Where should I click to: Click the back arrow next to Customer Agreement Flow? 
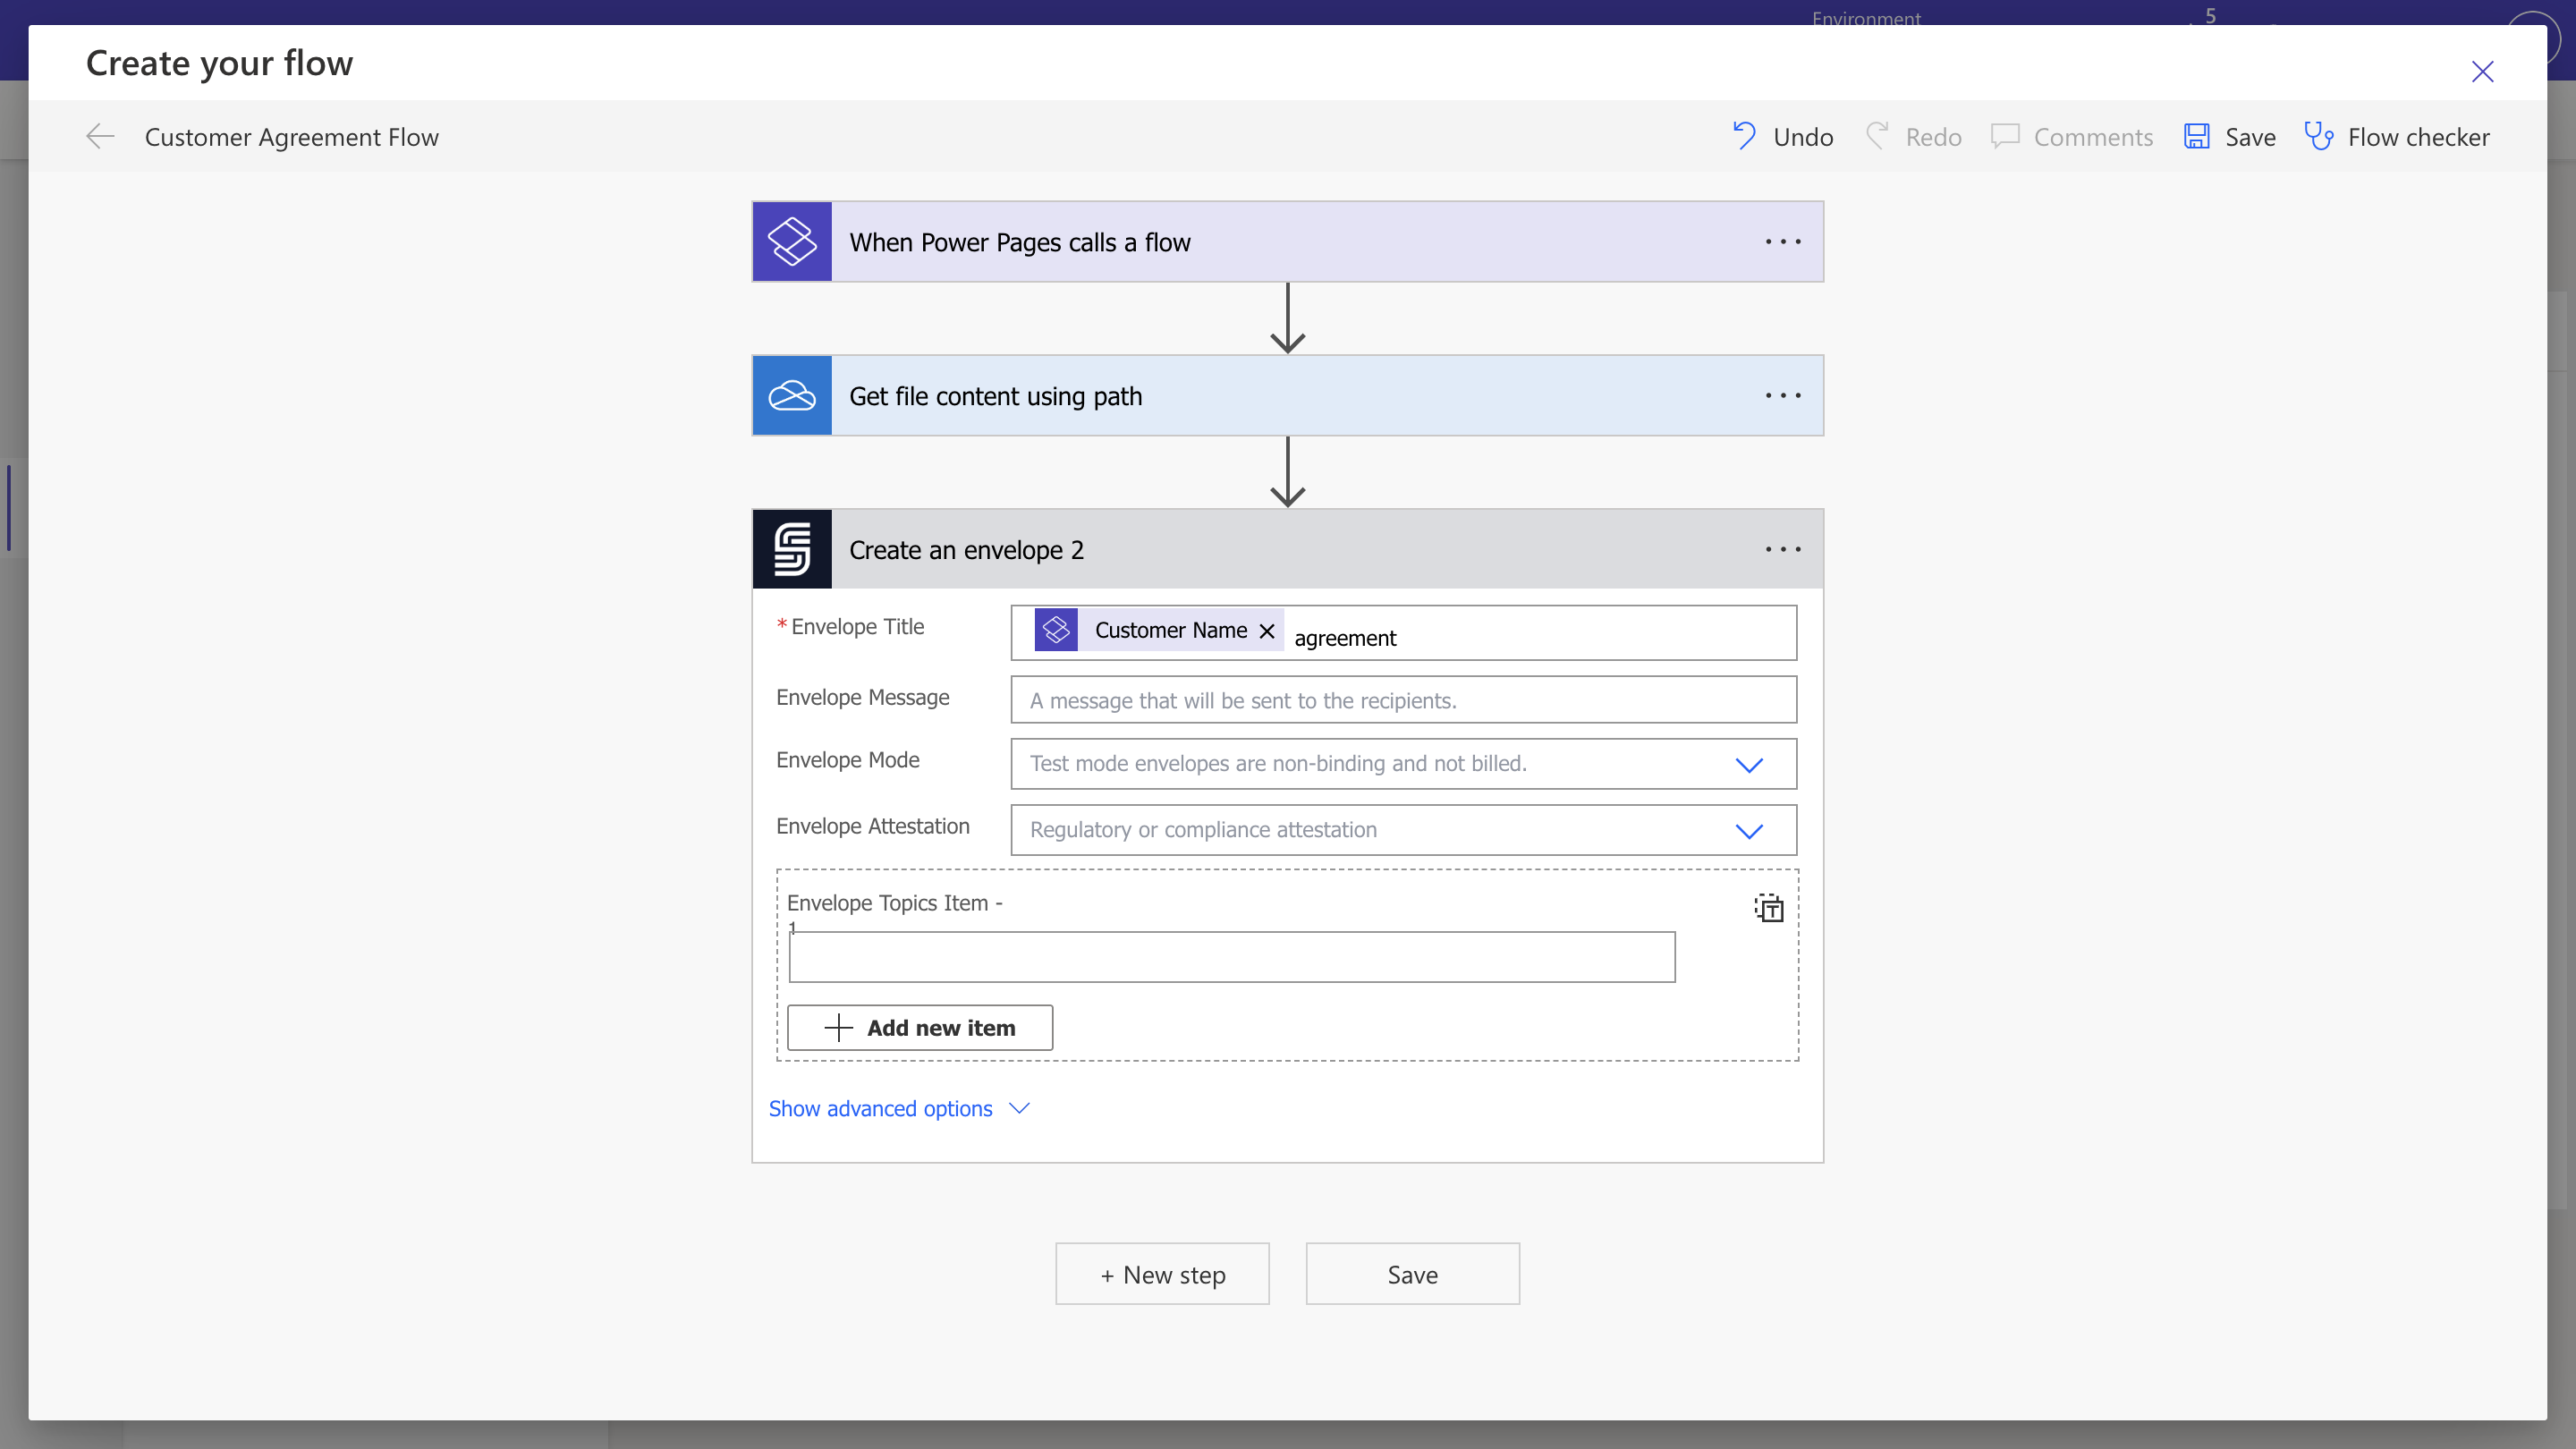click(x=98, y=136)
